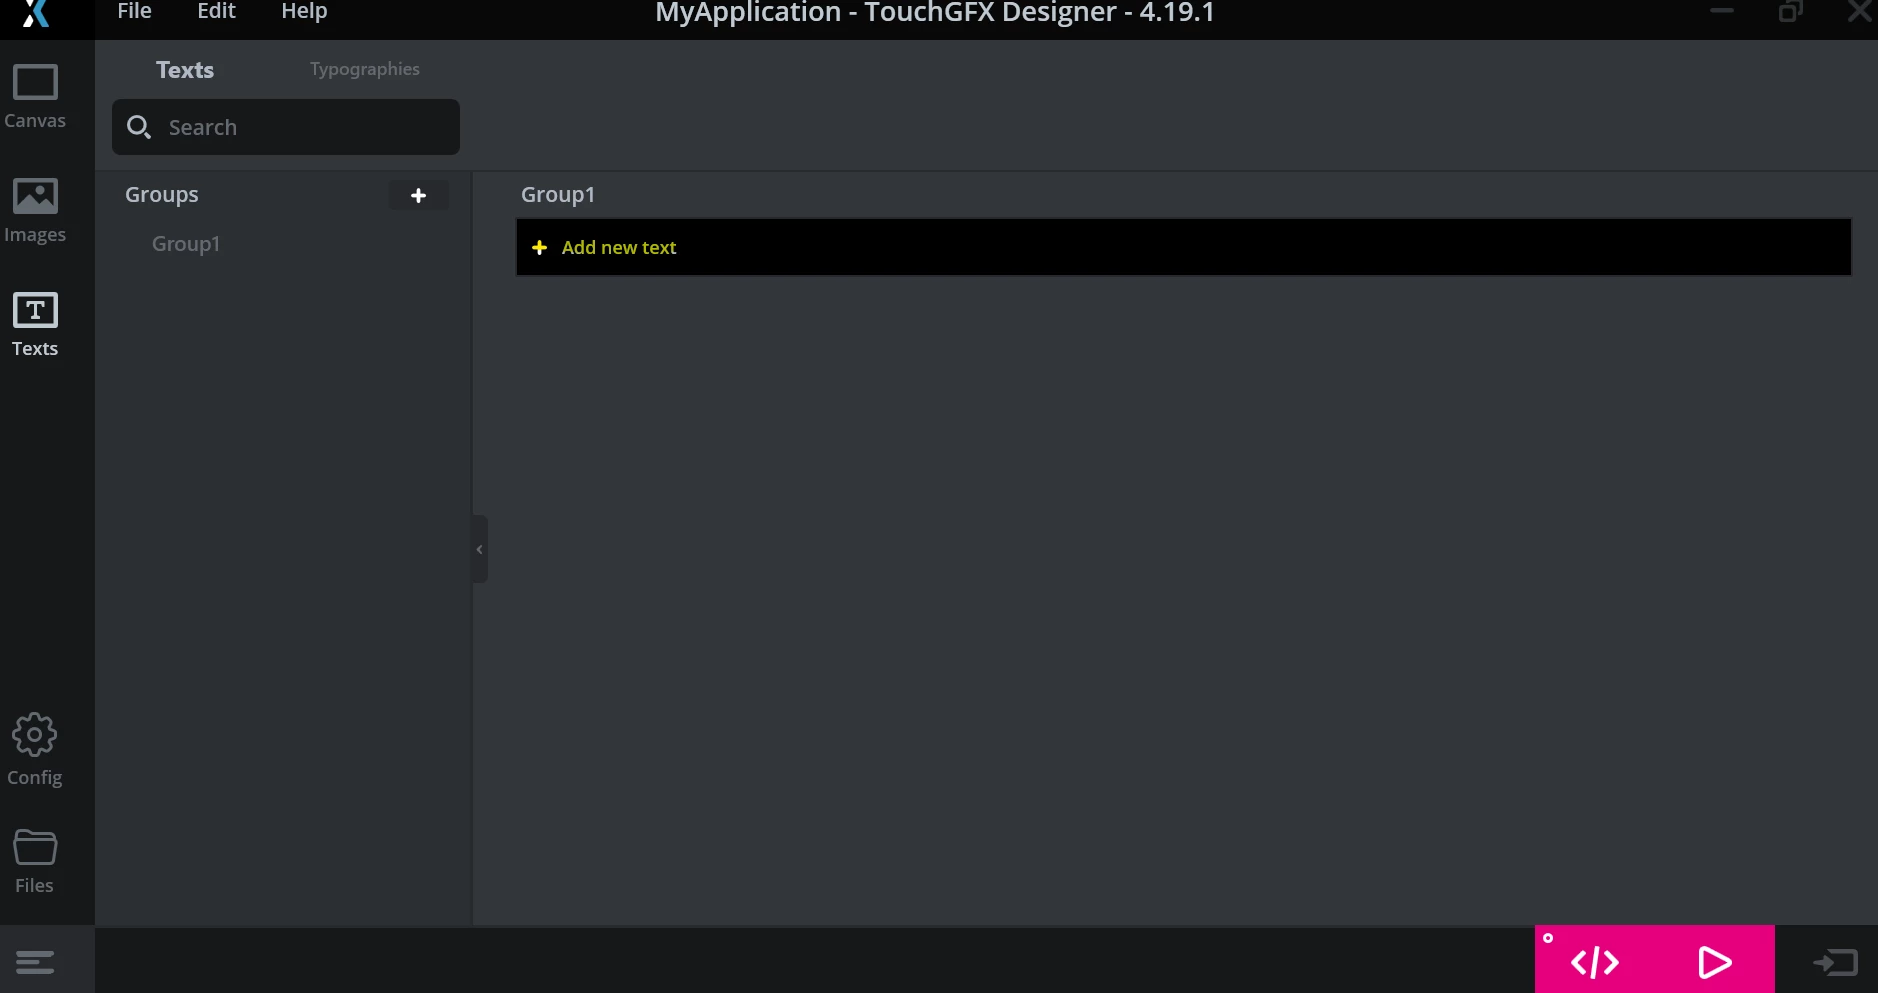
Task: Switch to the Typographies tab
Action: pos(365,69)
